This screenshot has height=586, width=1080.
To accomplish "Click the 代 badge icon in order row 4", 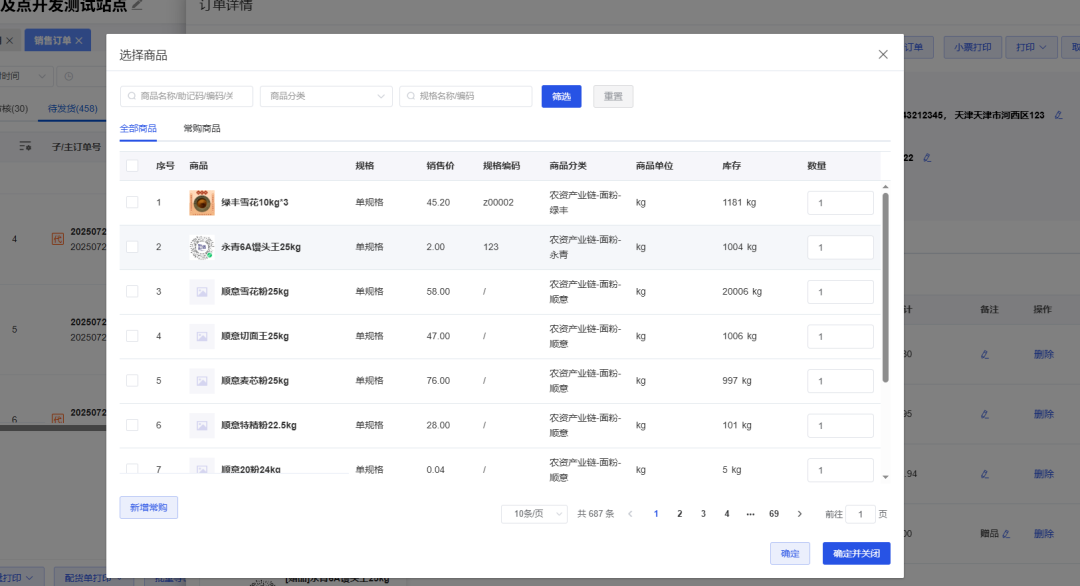I will pos(58,239).
